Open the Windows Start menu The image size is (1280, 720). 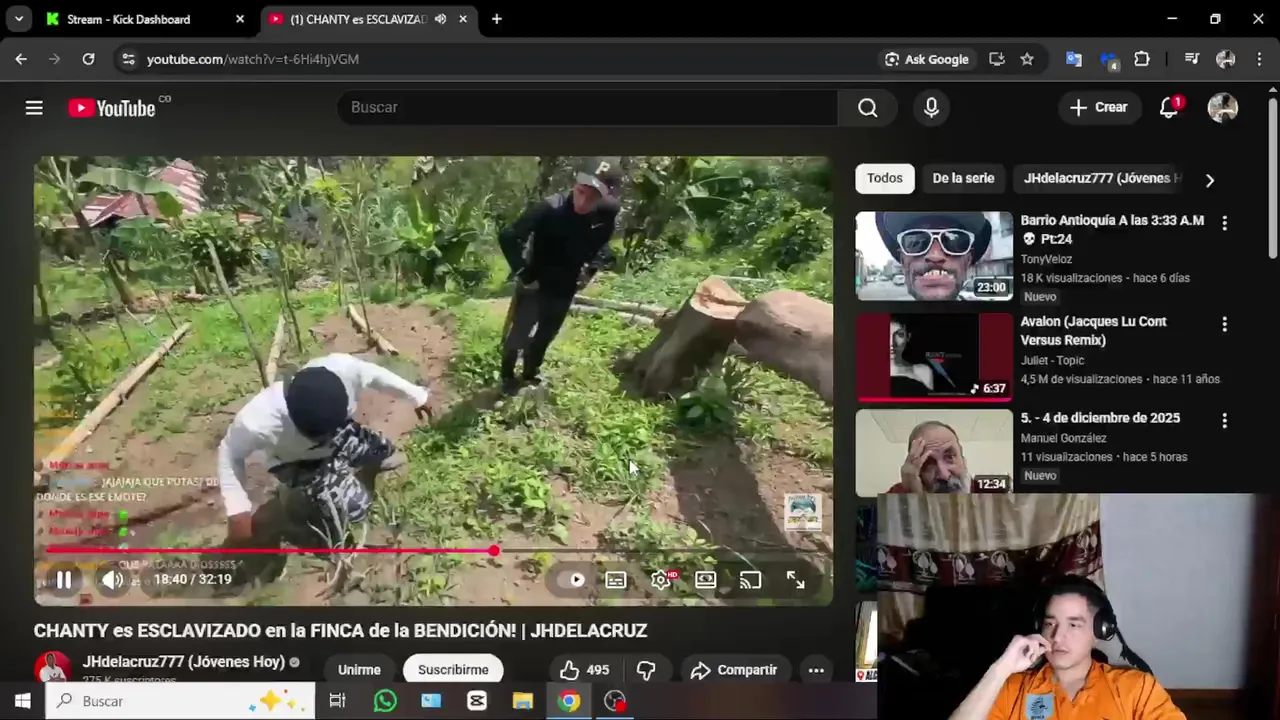click(22, 701)
